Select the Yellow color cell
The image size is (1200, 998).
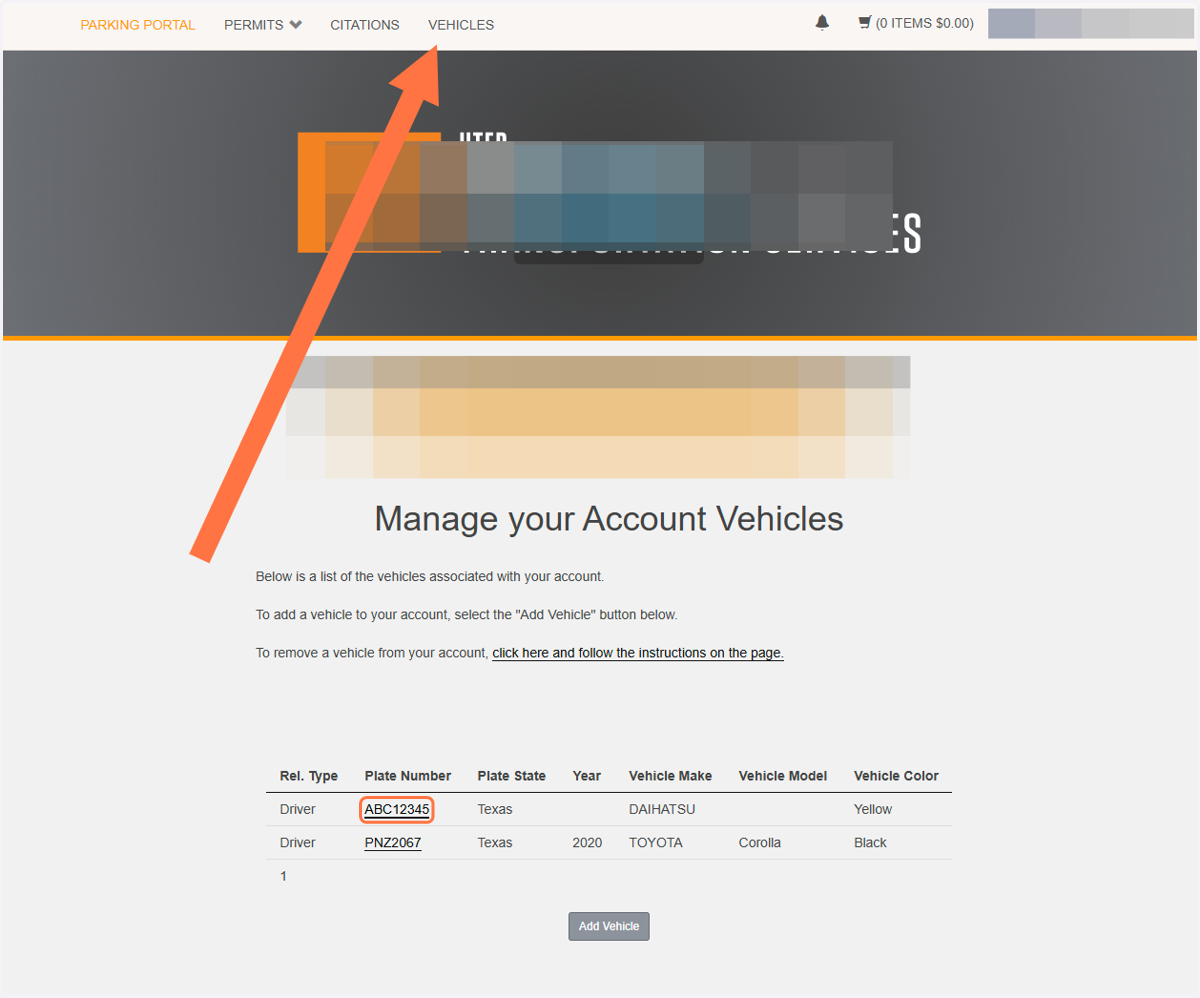coord(873,809)
